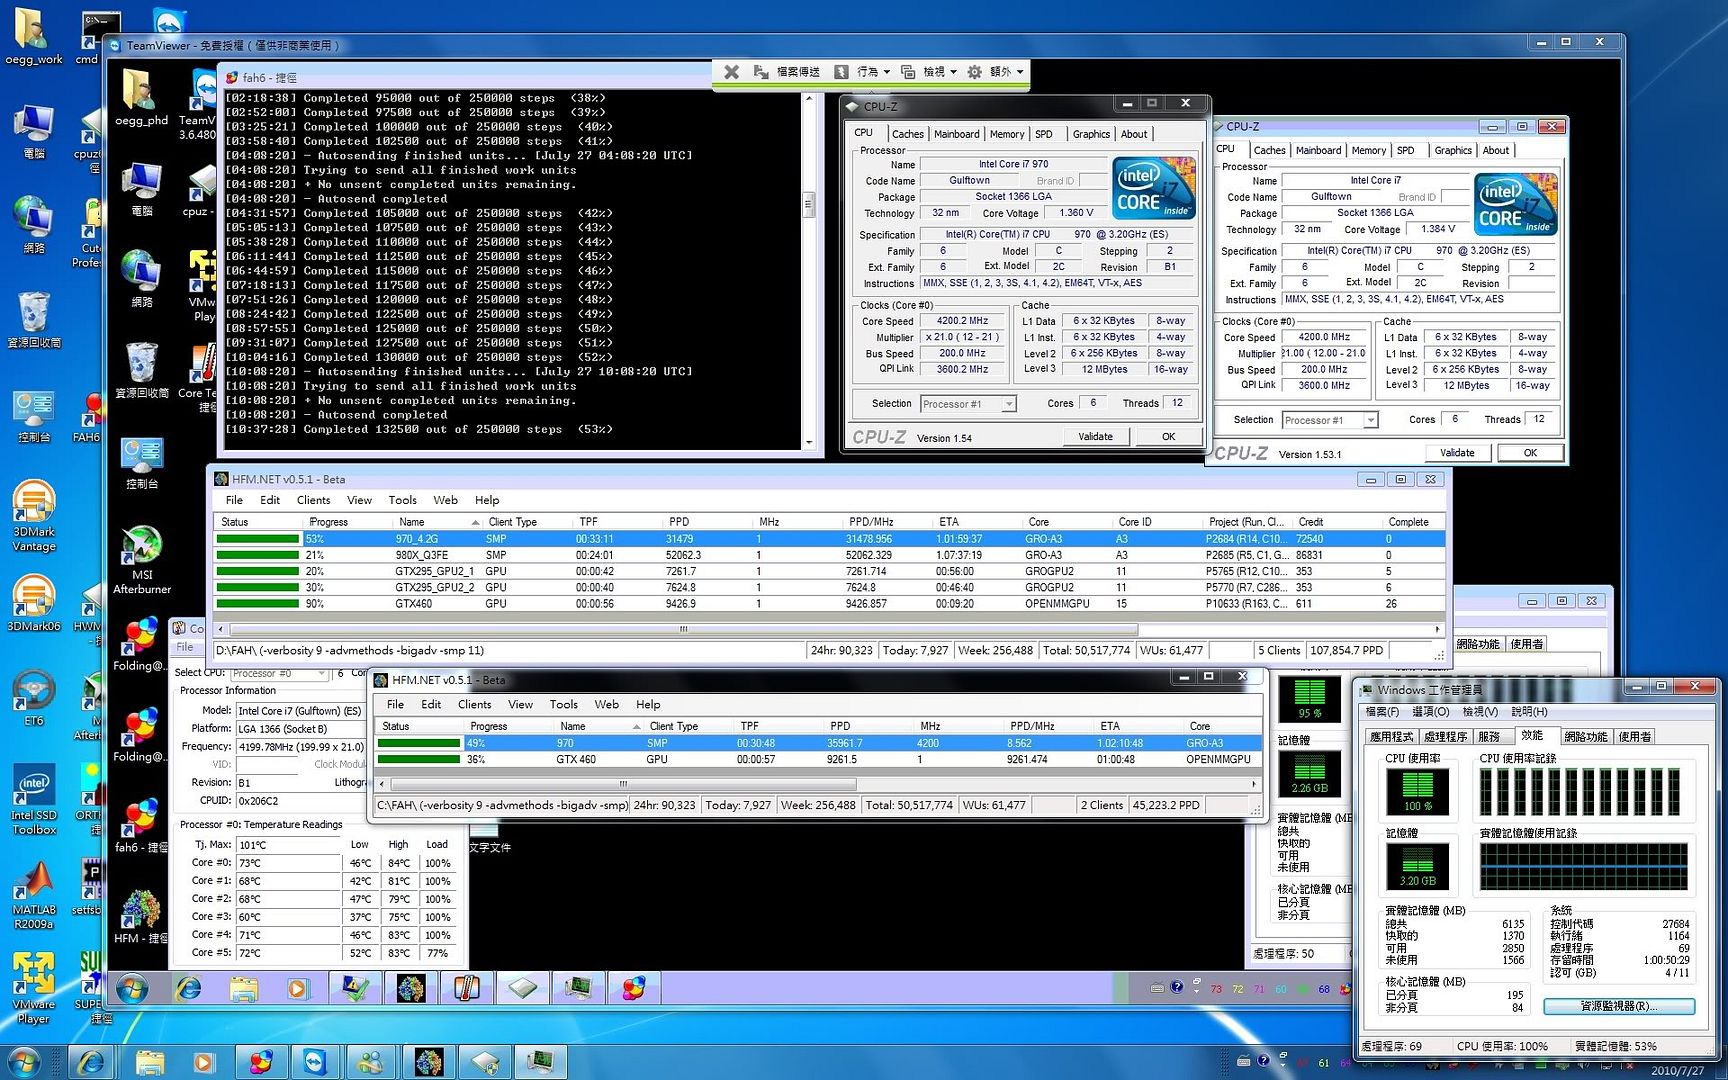This screenshot has height=1080, width=1728.
Task: Launch the cmd shortcut on the local desktop
Action: (x=96, y=36)
